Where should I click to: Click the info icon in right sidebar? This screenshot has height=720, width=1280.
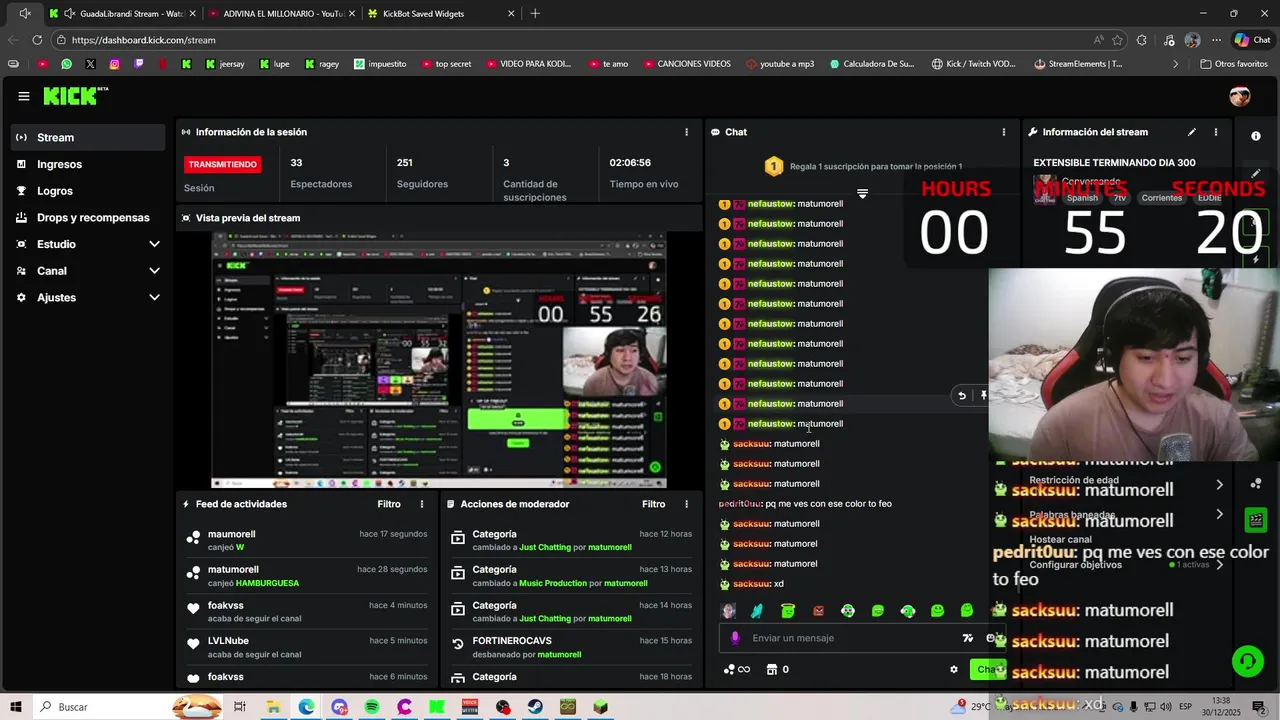[1256, 136]
